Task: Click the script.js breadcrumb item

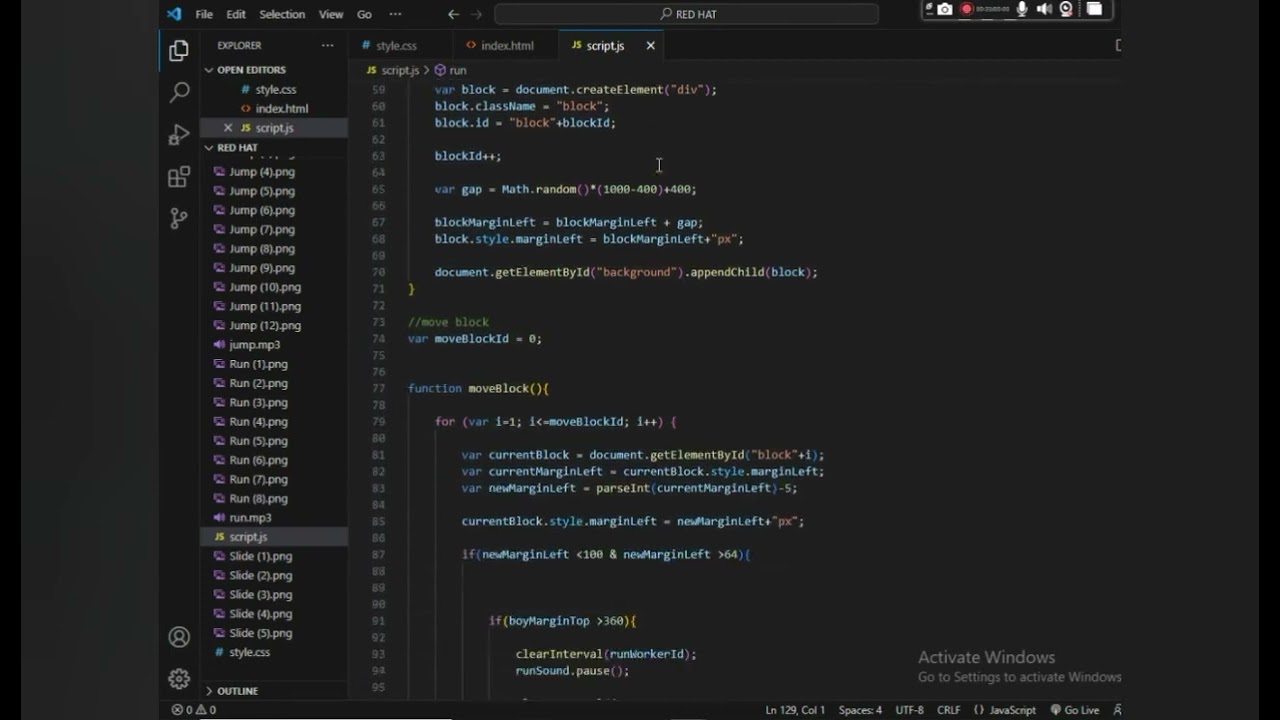Action: coord(393,70)
